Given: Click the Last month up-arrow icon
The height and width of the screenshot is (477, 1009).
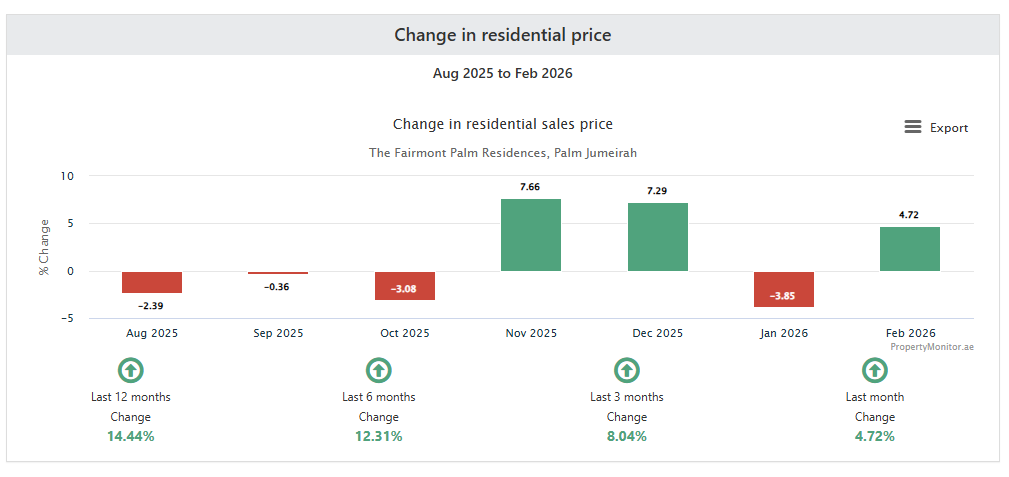Looking at the screenshot, I should (875, 371).
